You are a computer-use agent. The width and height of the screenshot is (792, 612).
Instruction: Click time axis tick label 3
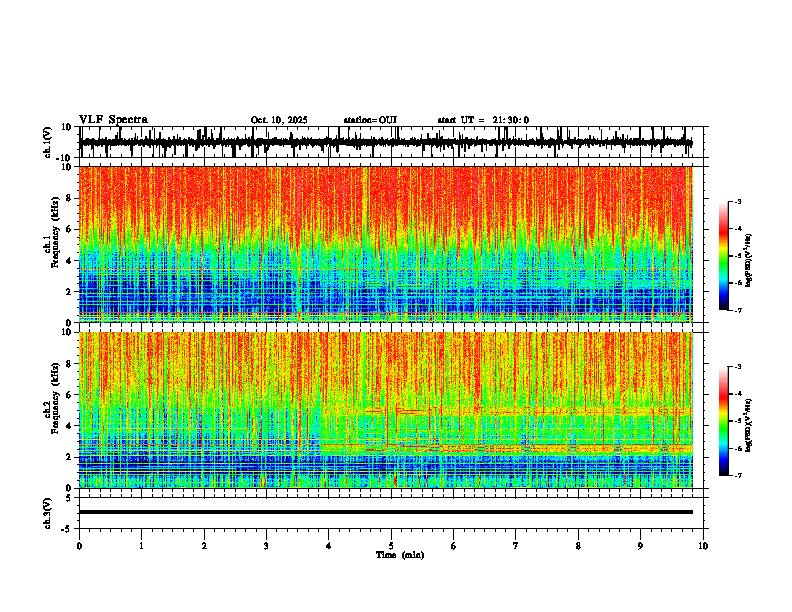[x=266, y=546]
